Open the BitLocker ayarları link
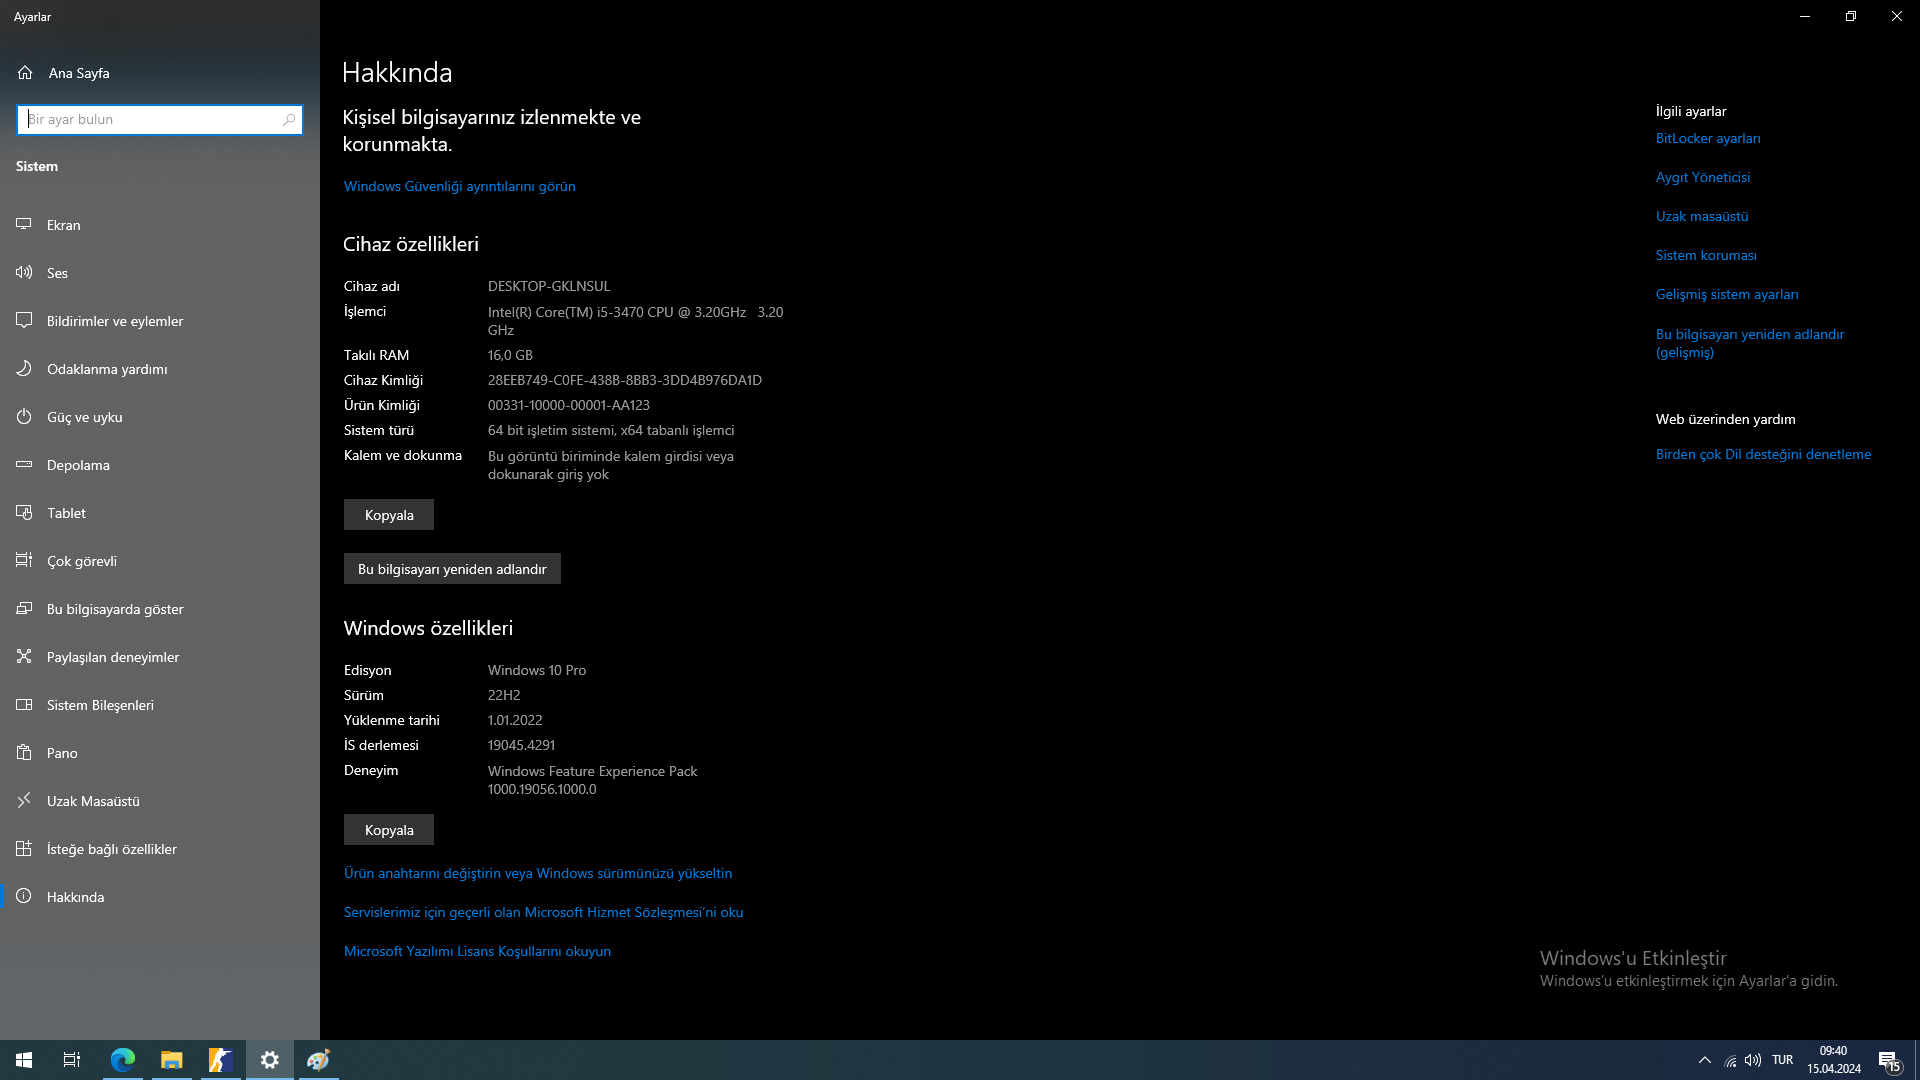The image size is (1920, 1080). (1708, 139)
